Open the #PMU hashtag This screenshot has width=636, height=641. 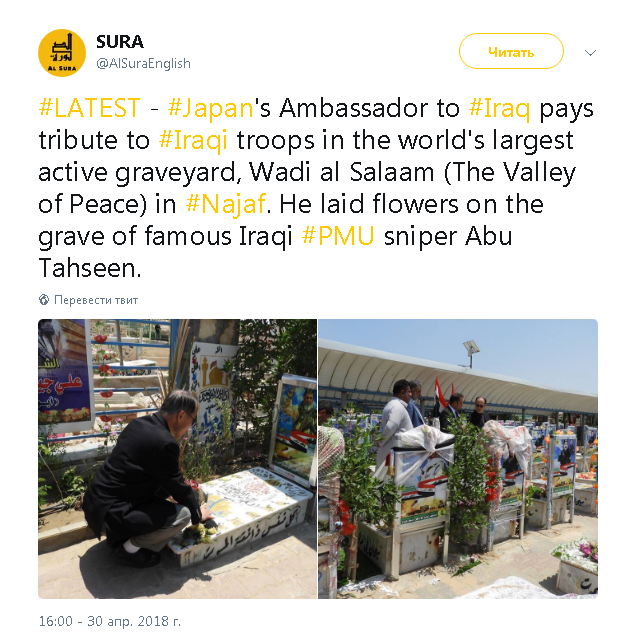pyautogui.click(x=338, y=236)
